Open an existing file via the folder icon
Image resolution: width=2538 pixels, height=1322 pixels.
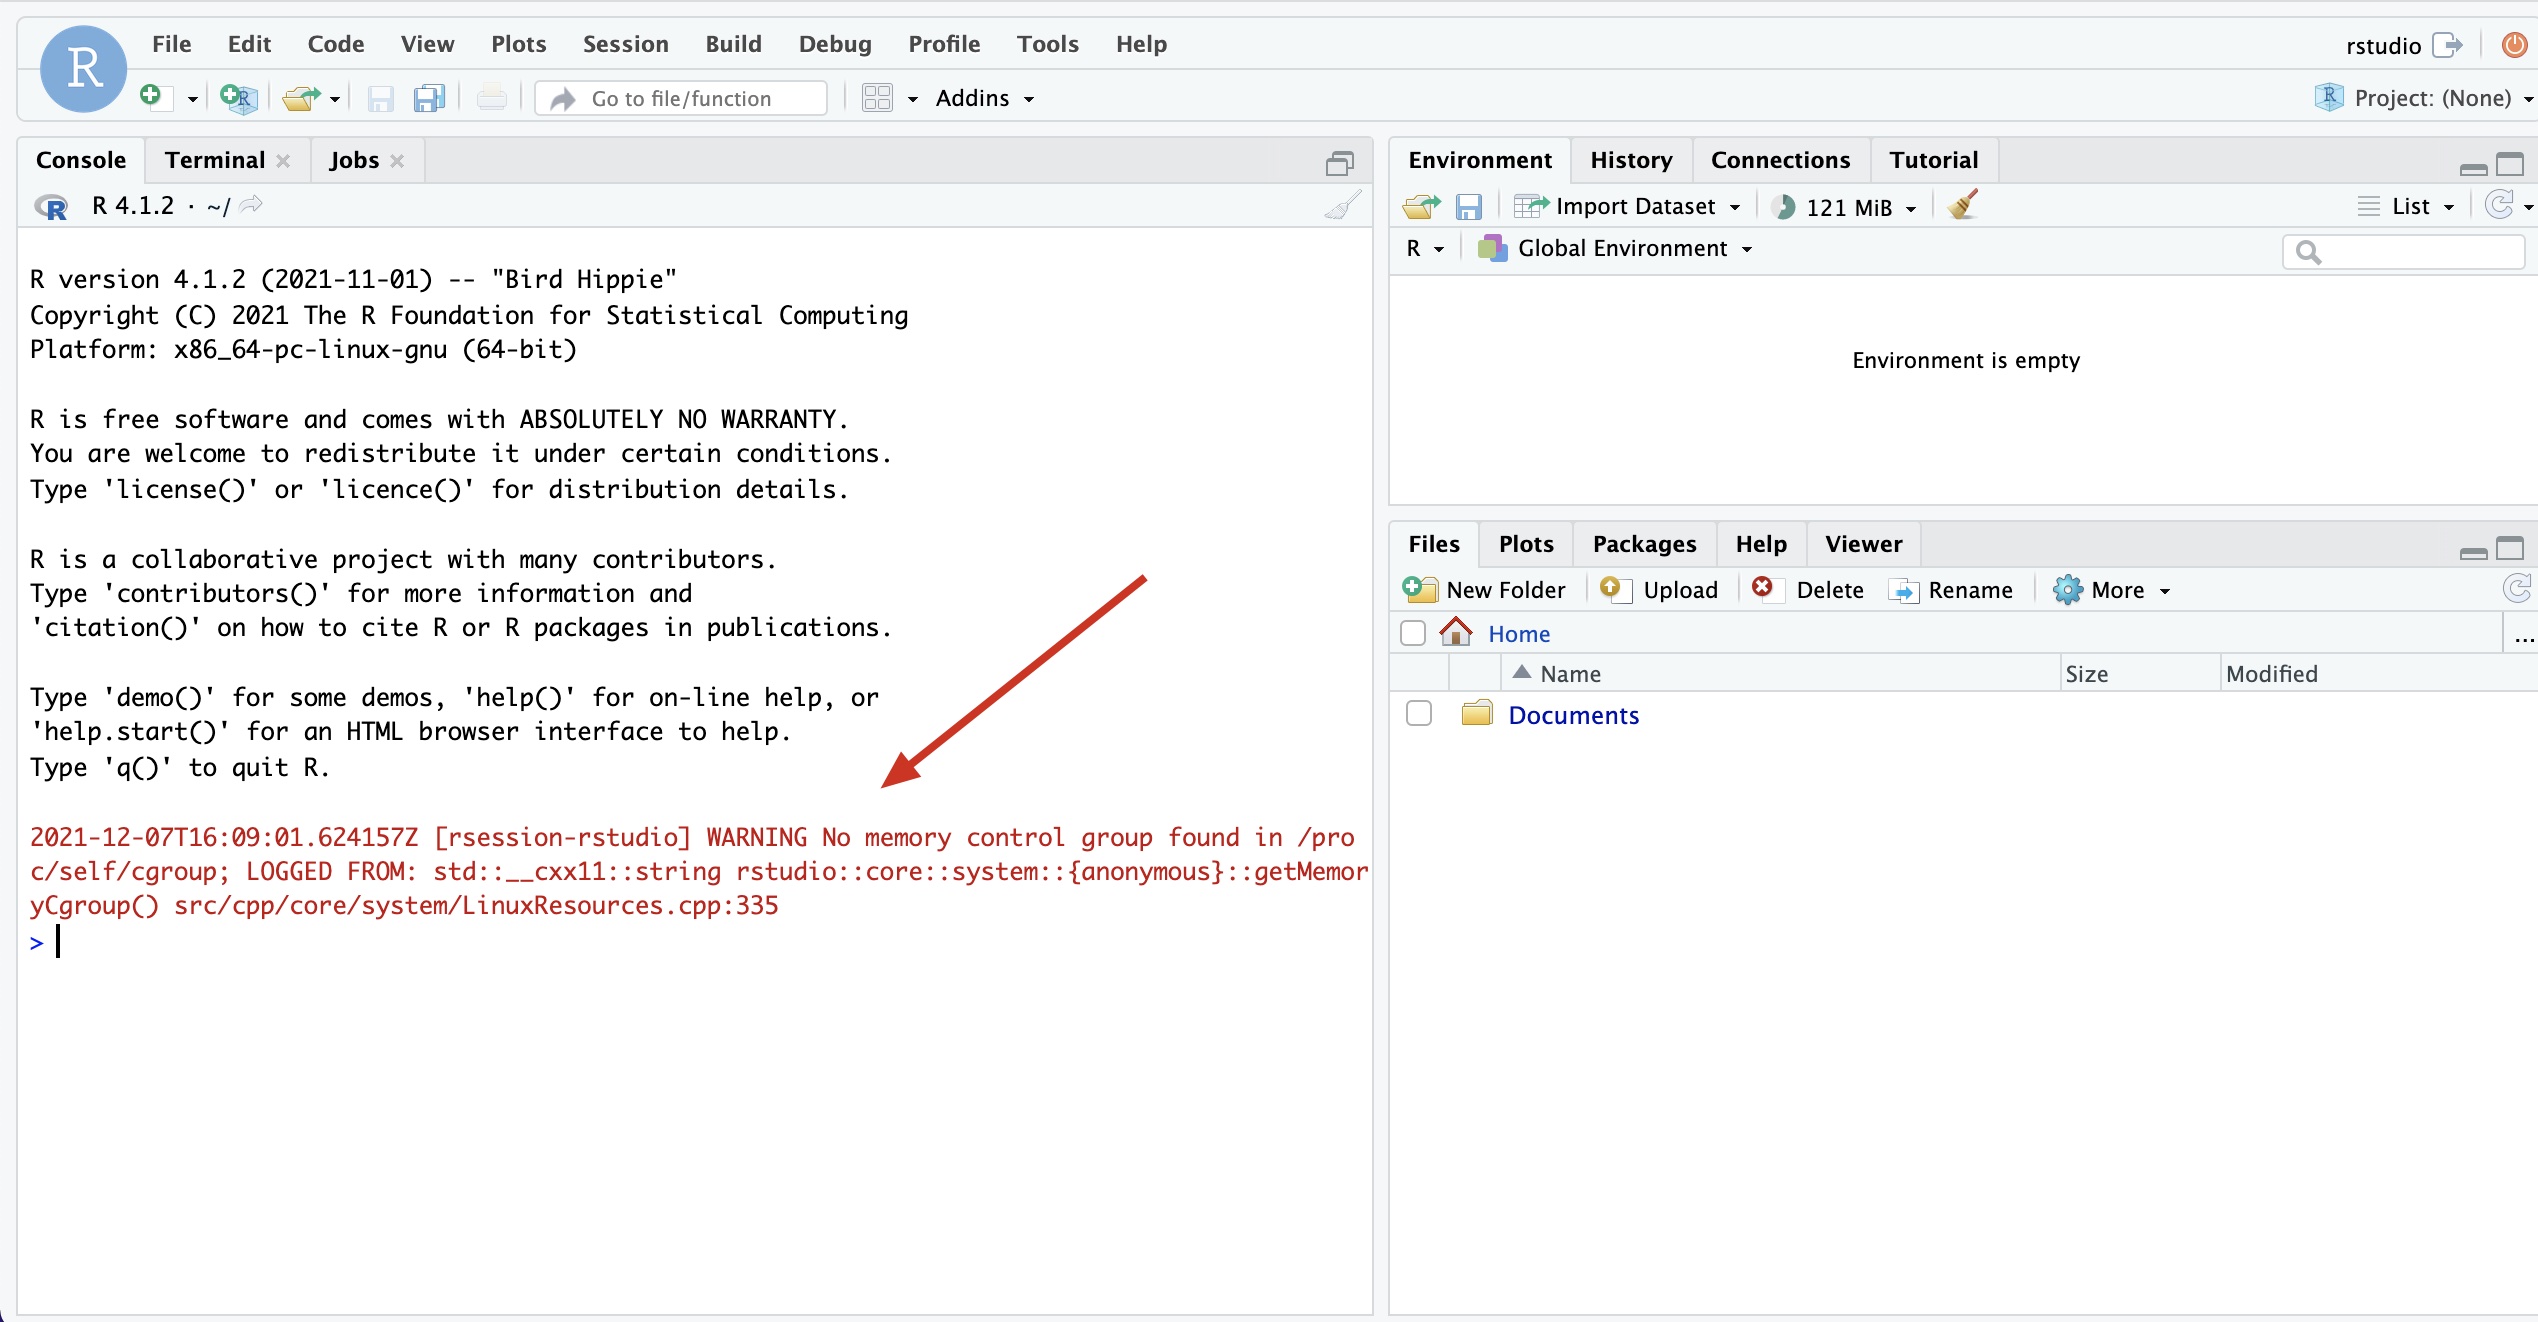pos(300,97)
